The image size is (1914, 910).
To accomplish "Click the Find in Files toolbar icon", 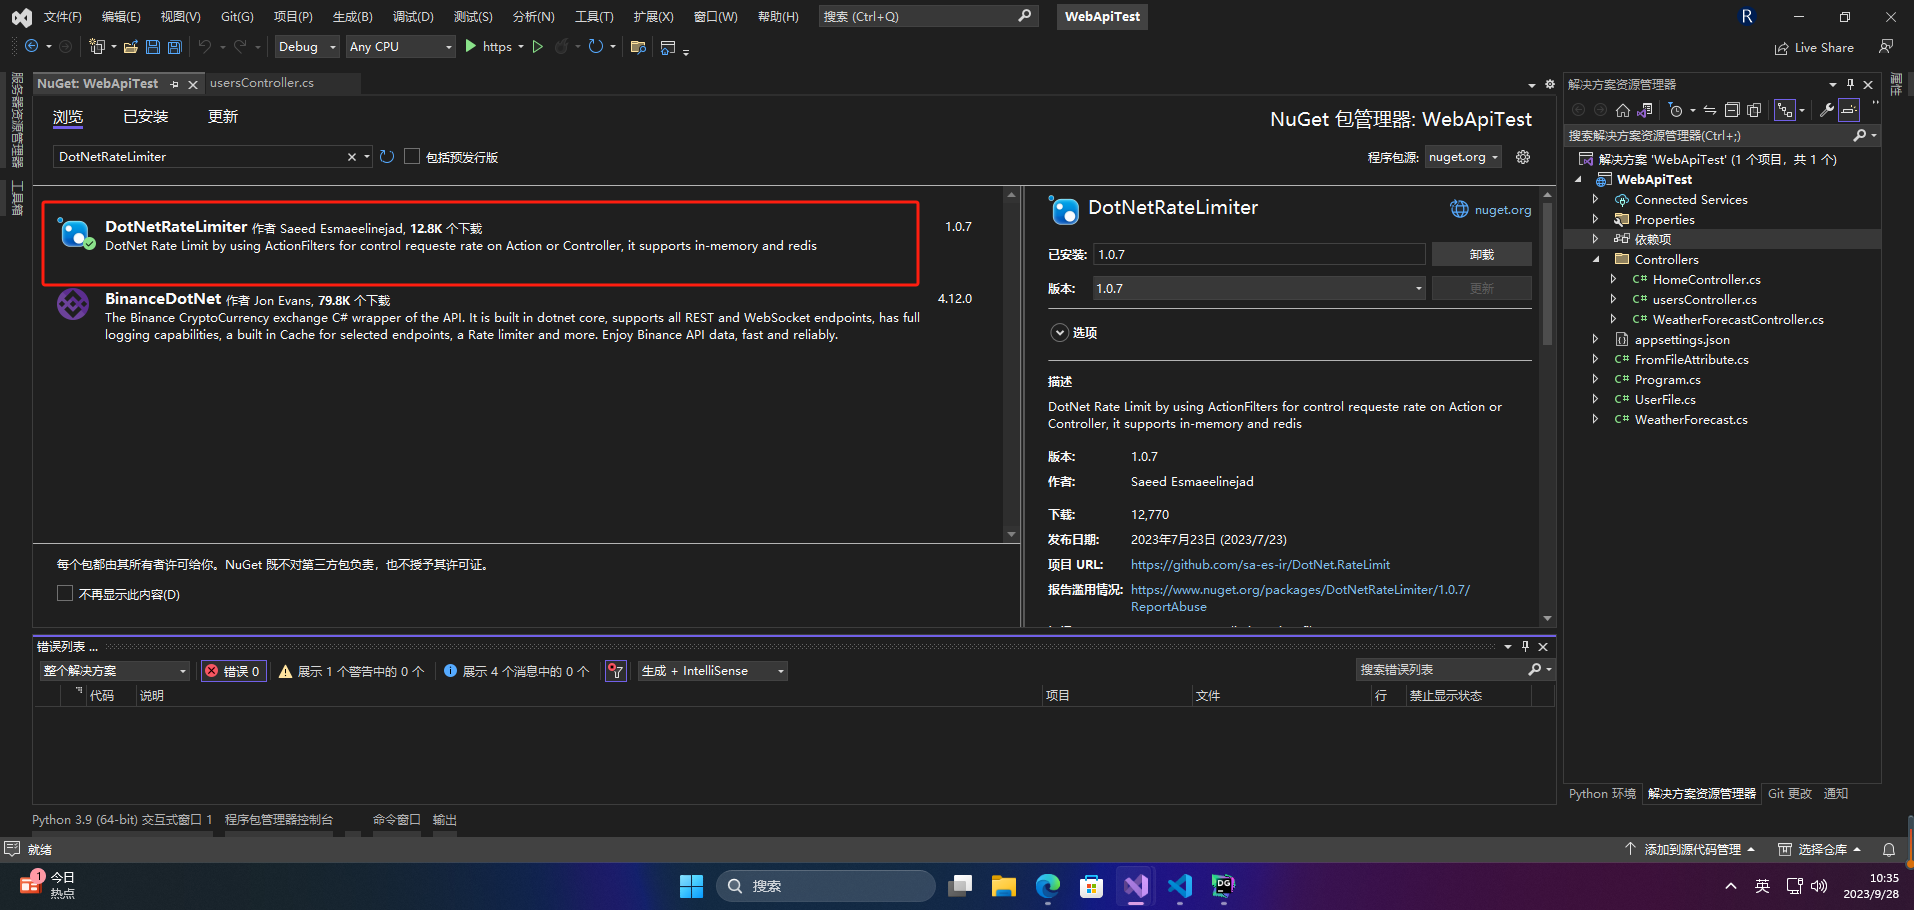I will 638,47.
